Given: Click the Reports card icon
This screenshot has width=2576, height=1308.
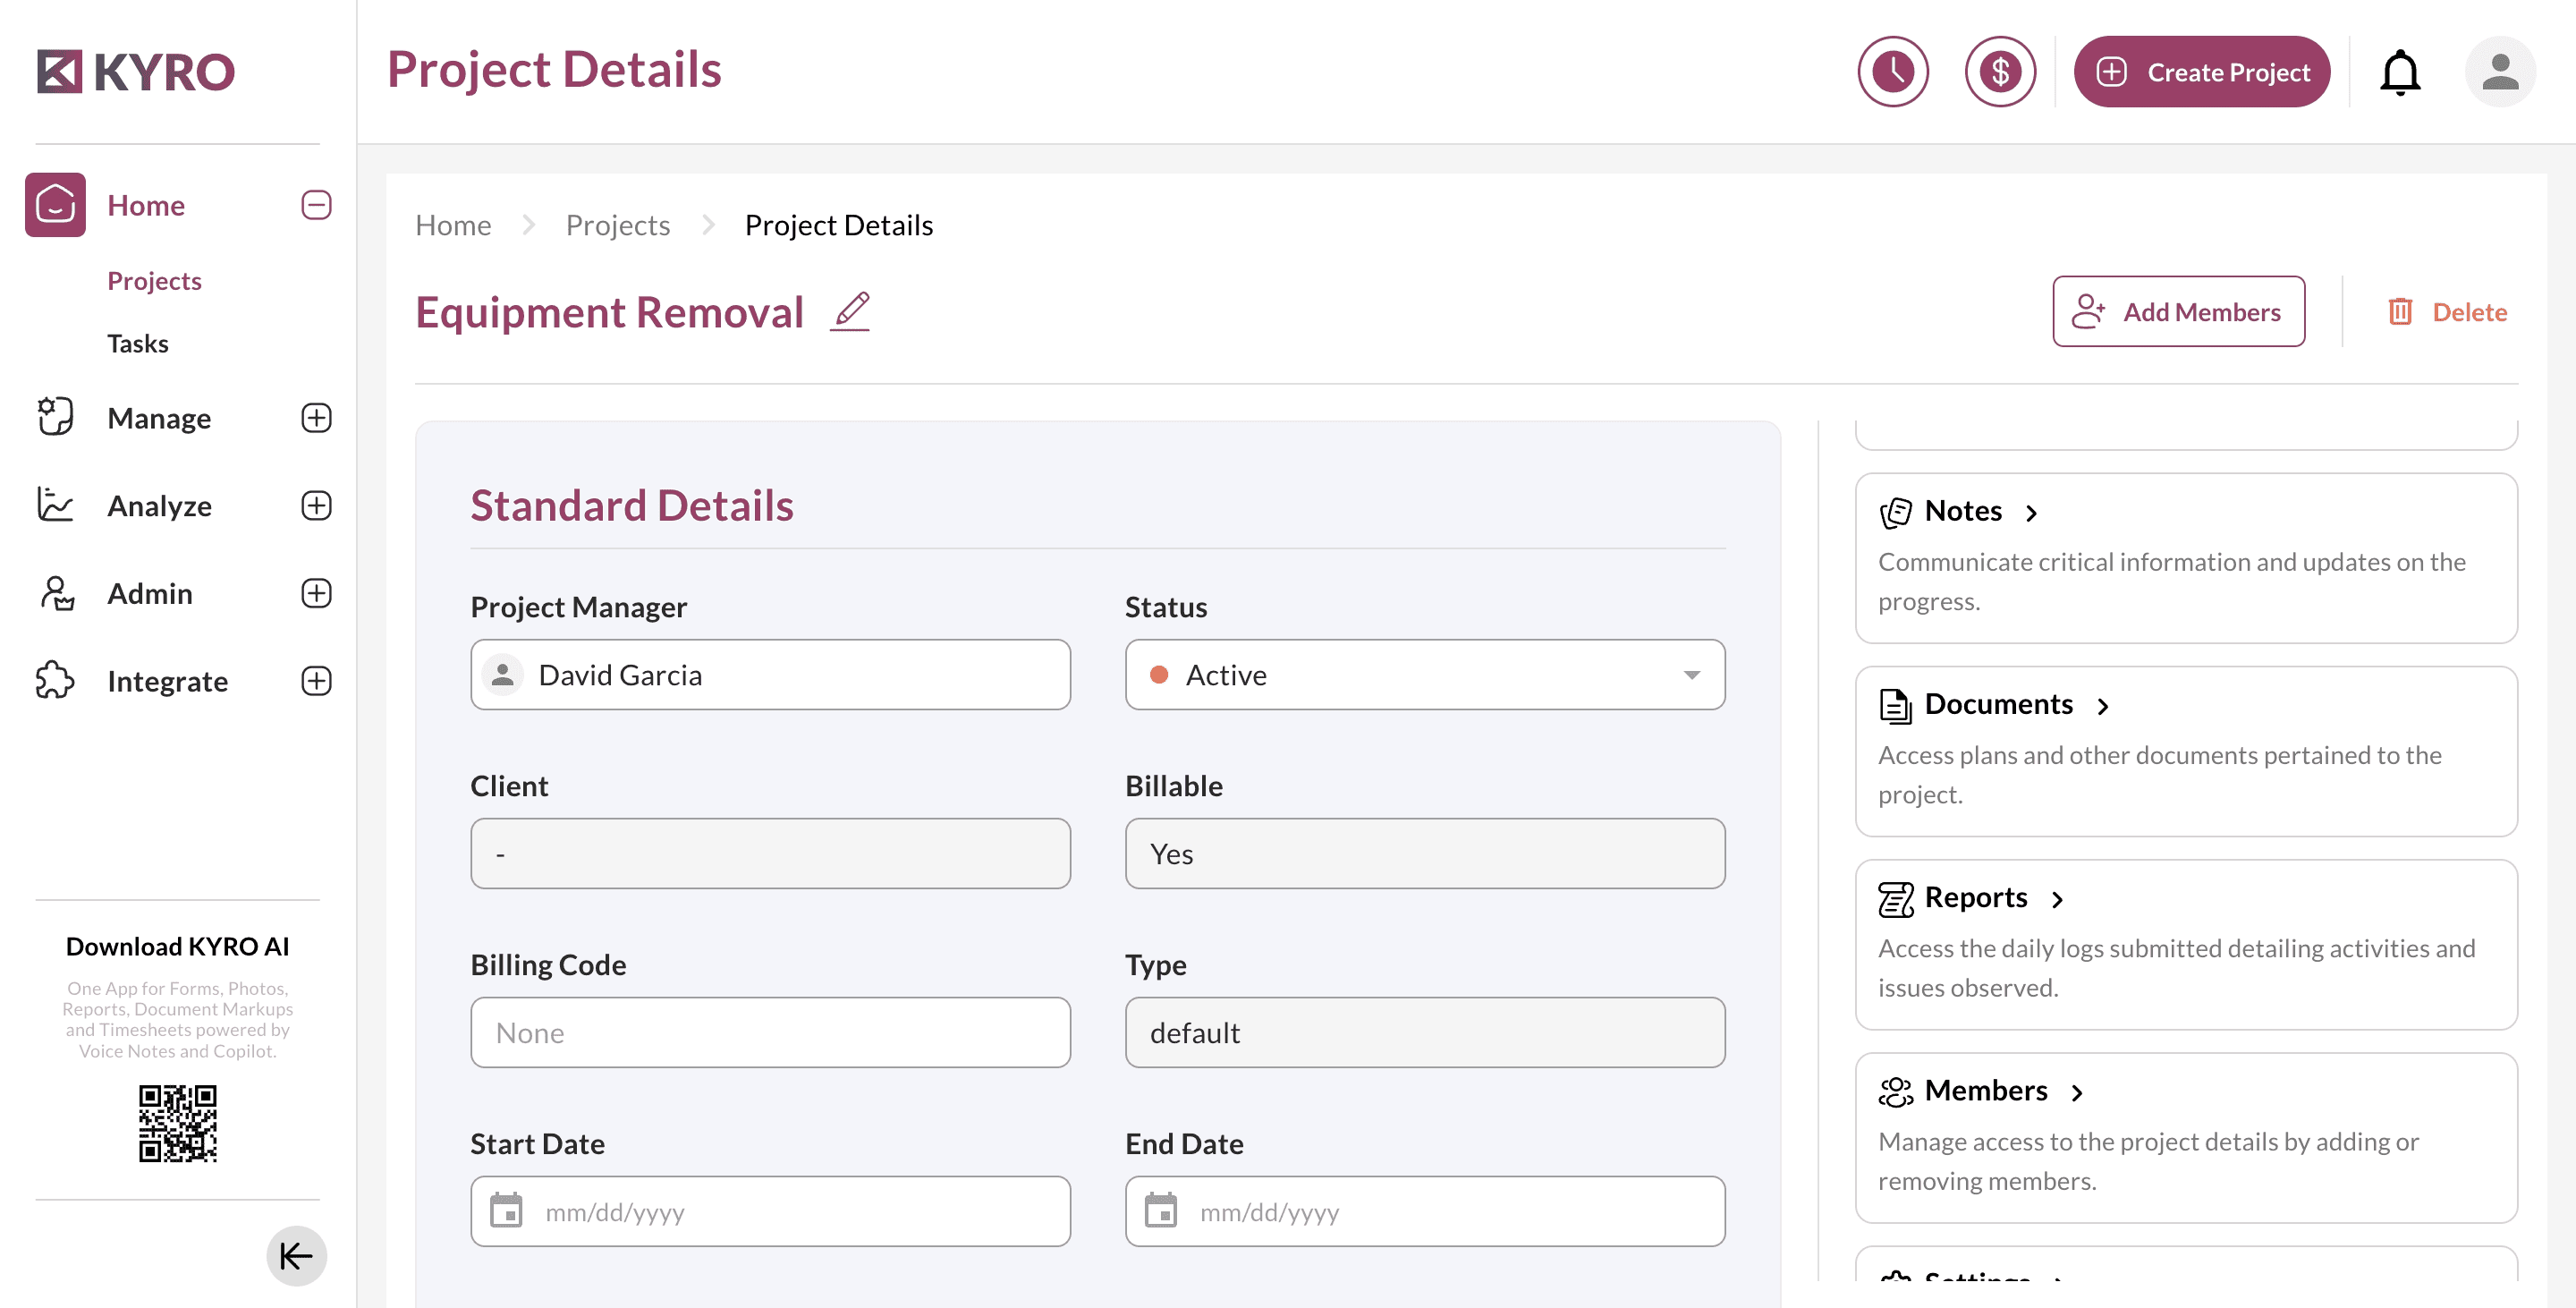Looking at the screenshot, I should tap(1895, 899).
